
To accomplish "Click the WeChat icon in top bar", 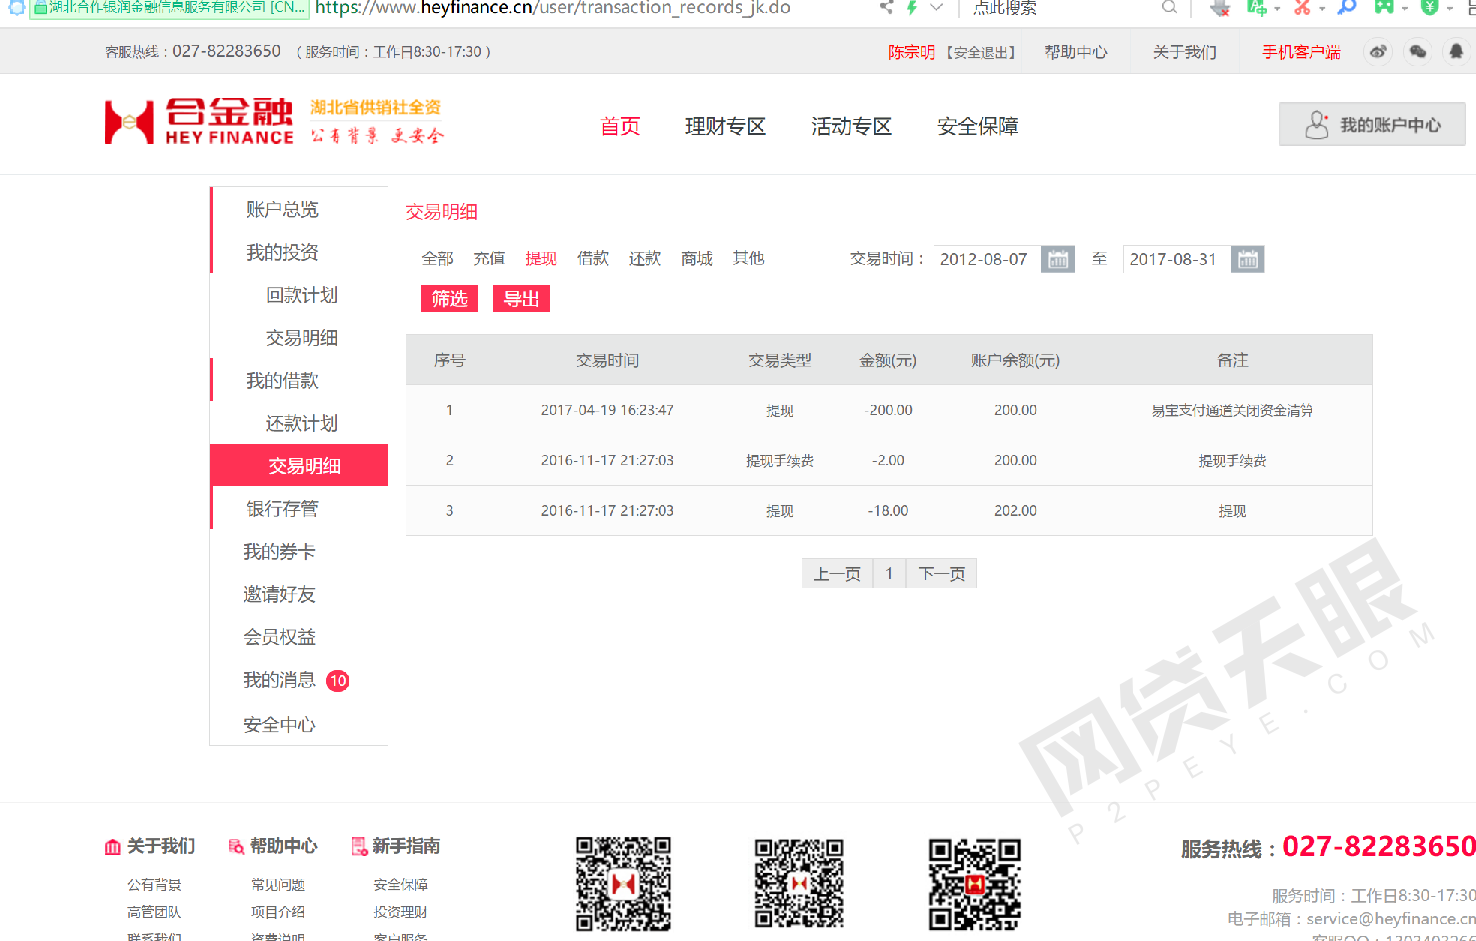I will [x=1417, y=52].
